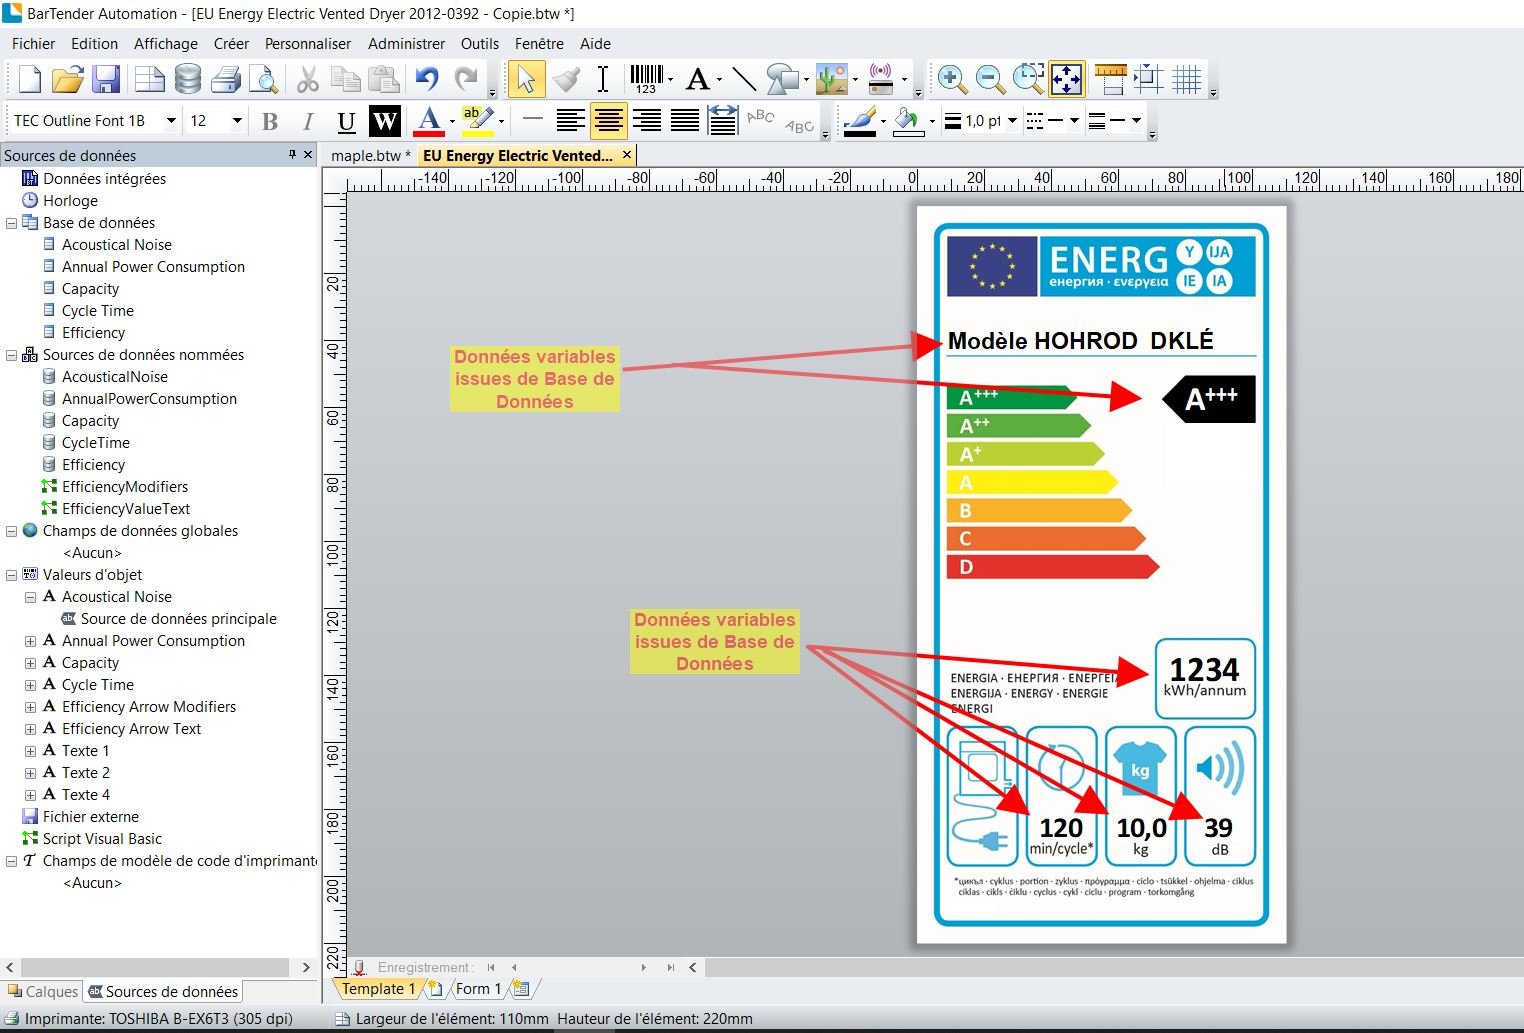This screenshot has width=1524, height=1033.
Task: Align text to the left
Action: (x=570, y=121)
